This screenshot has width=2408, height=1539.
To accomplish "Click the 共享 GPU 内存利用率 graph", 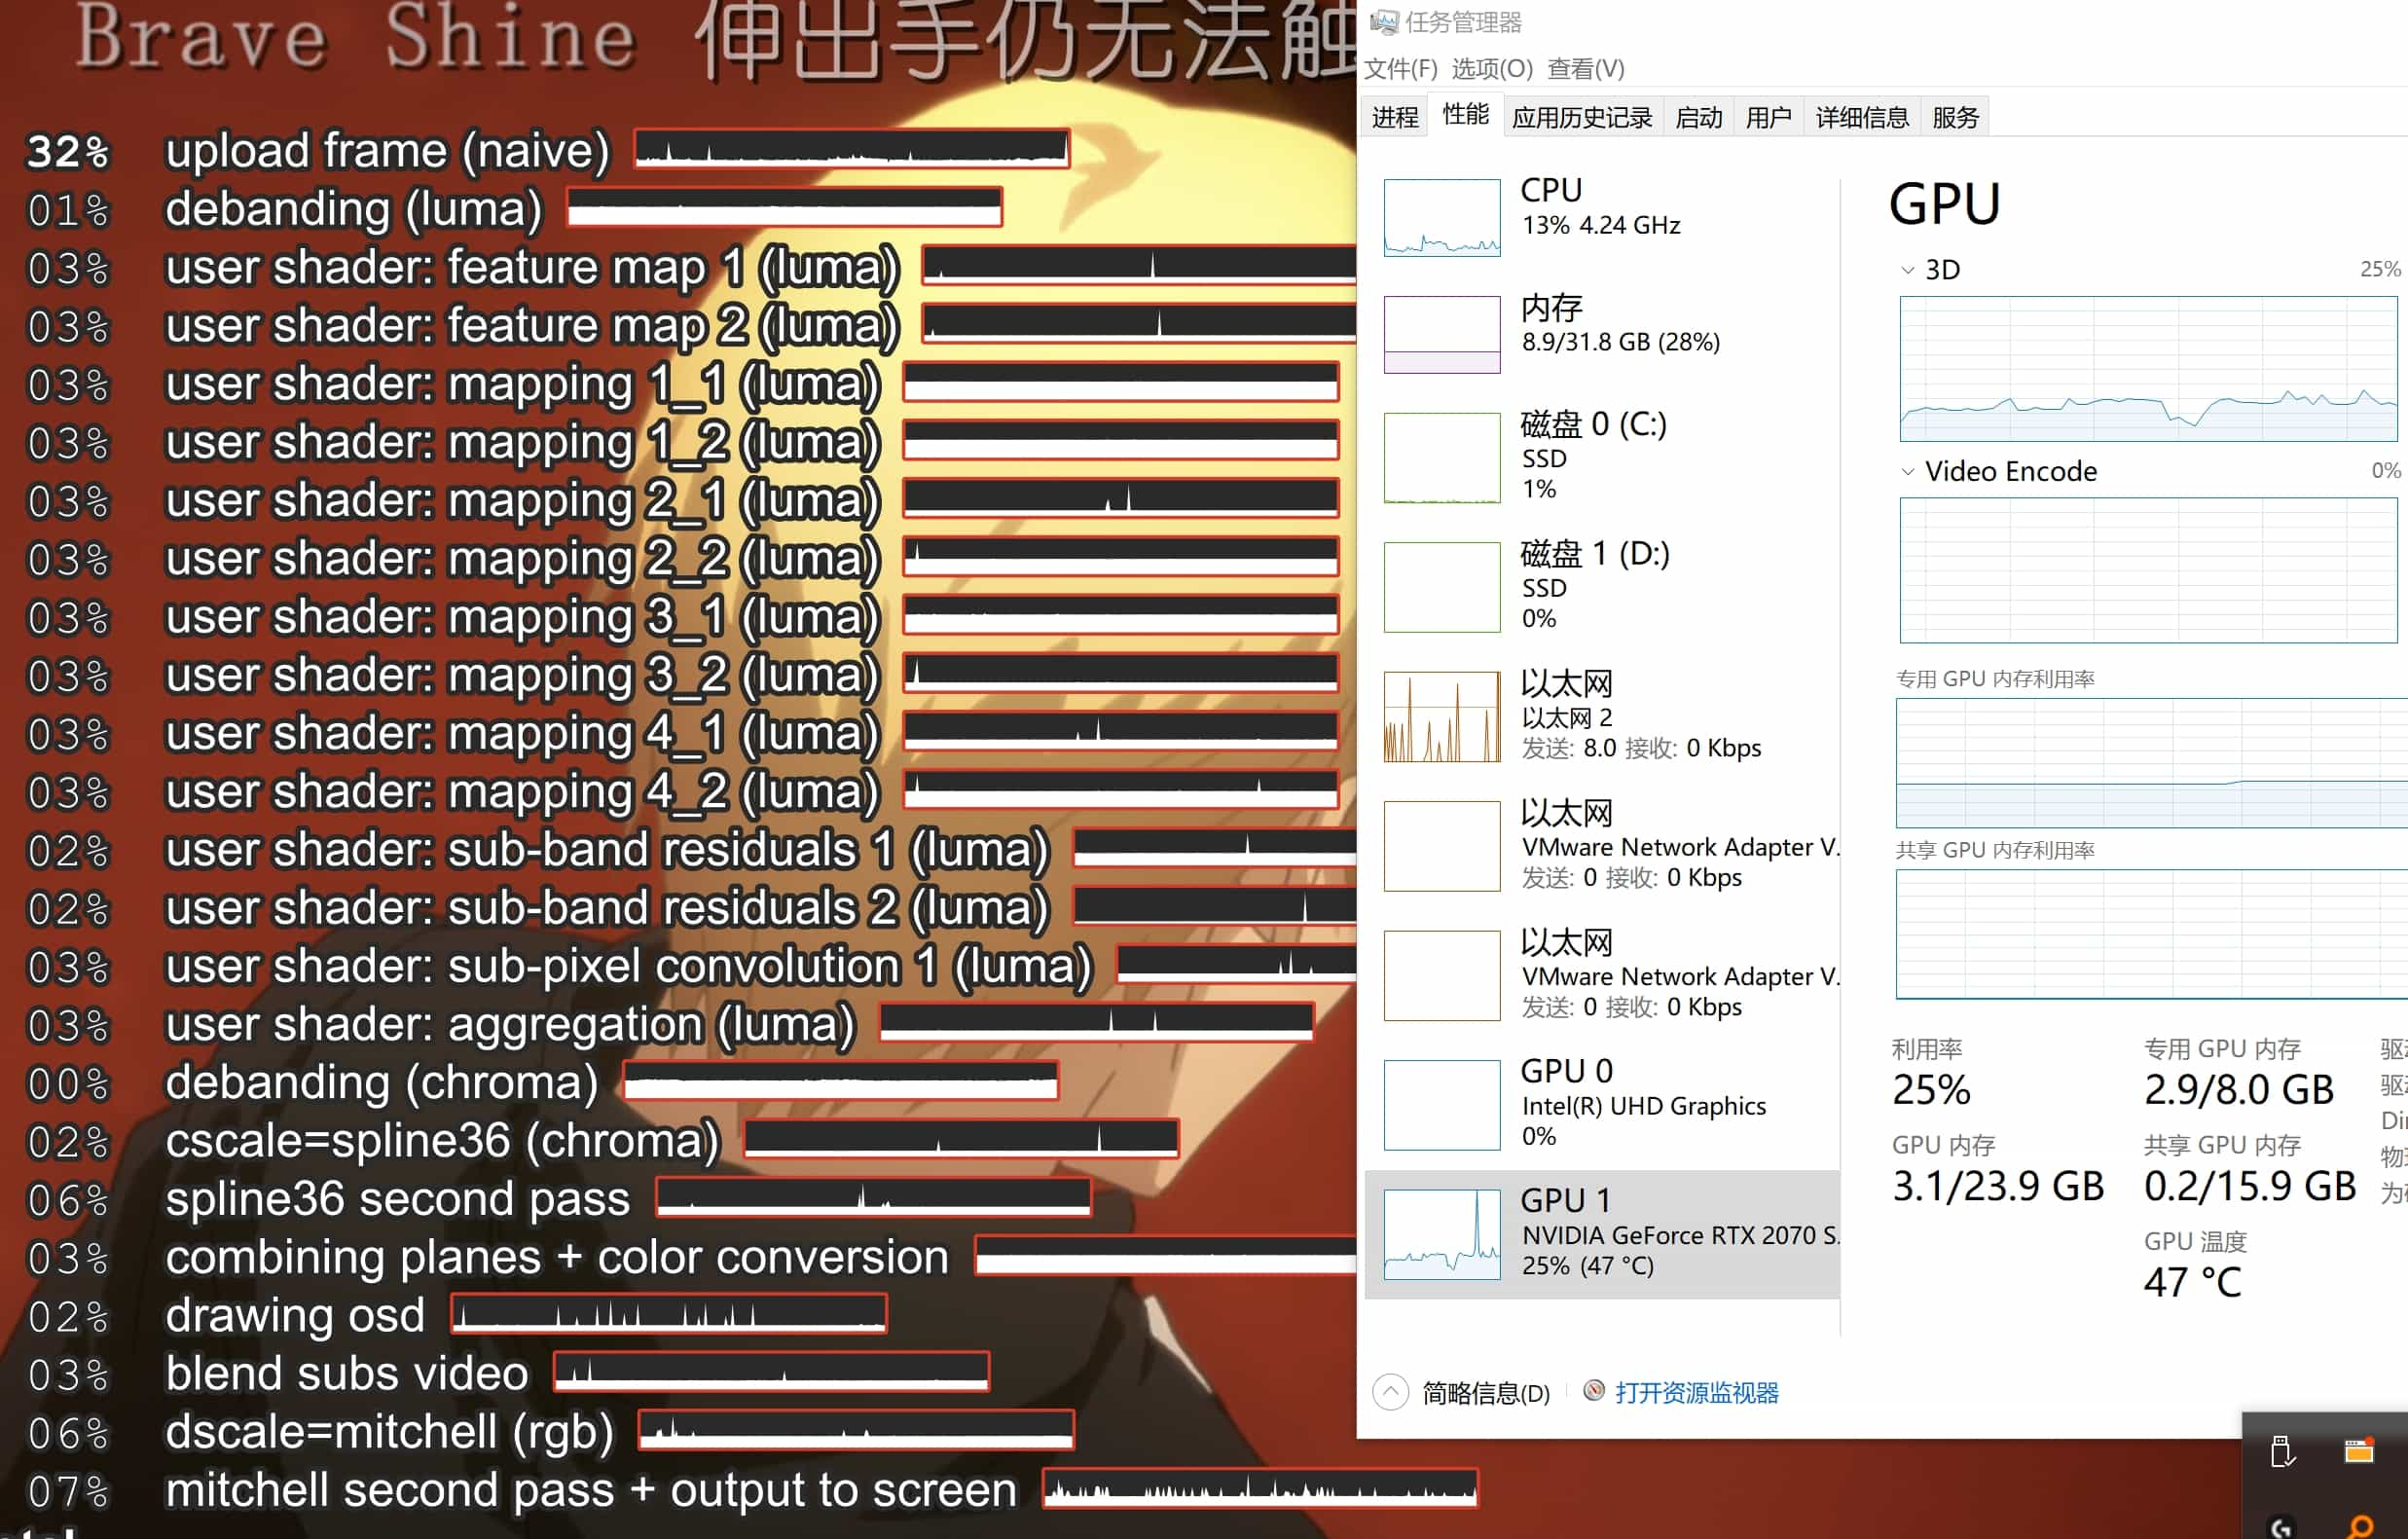I will pyautogui.click(x=2152, y=934).
